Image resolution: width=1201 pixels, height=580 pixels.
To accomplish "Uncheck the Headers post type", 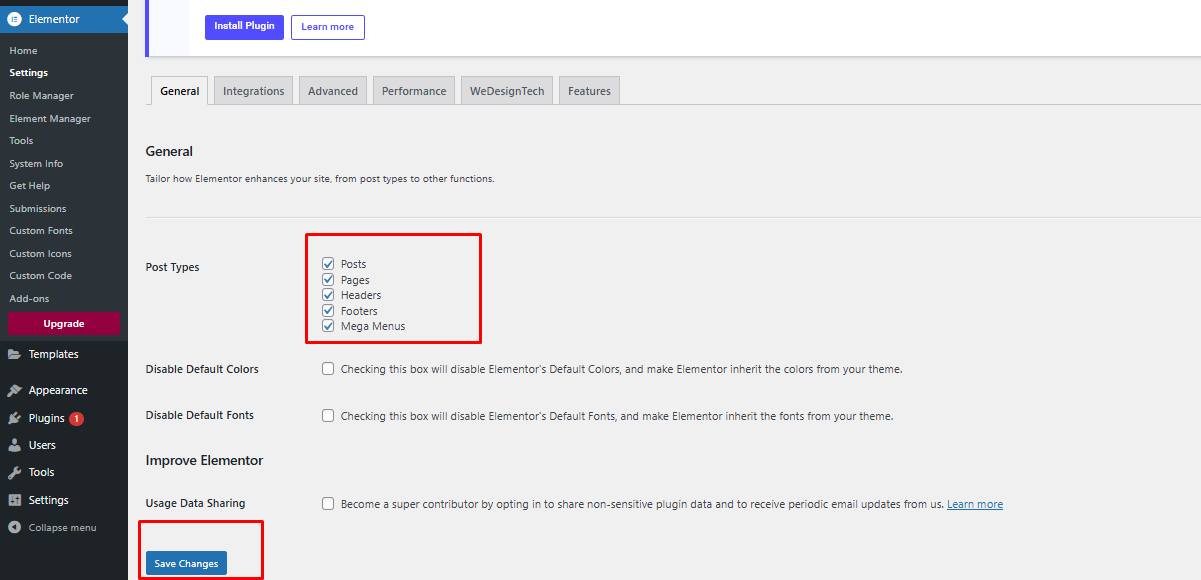I will [328, 295].
